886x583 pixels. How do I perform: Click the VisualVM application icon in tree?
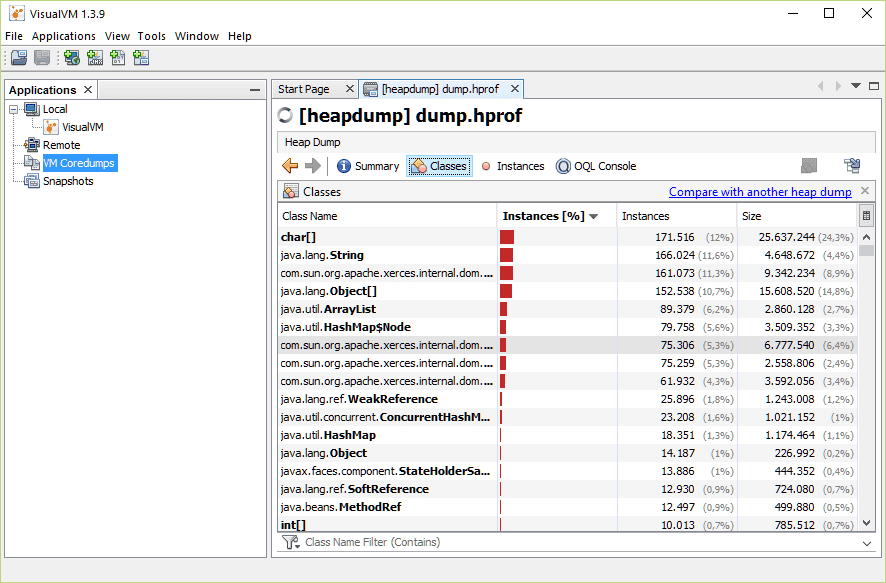pyautogui.click(x=51, y=127)
